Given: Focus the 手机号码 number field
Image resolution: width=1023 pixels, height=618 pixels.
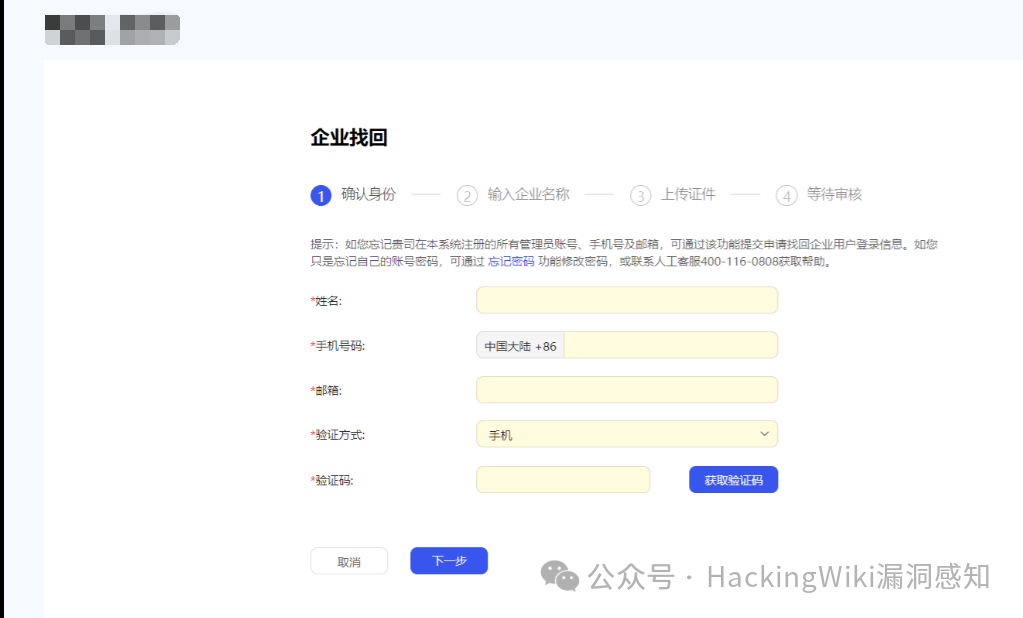Looking at the screenshot, I should pyautogui.click(x=671, y=345).
